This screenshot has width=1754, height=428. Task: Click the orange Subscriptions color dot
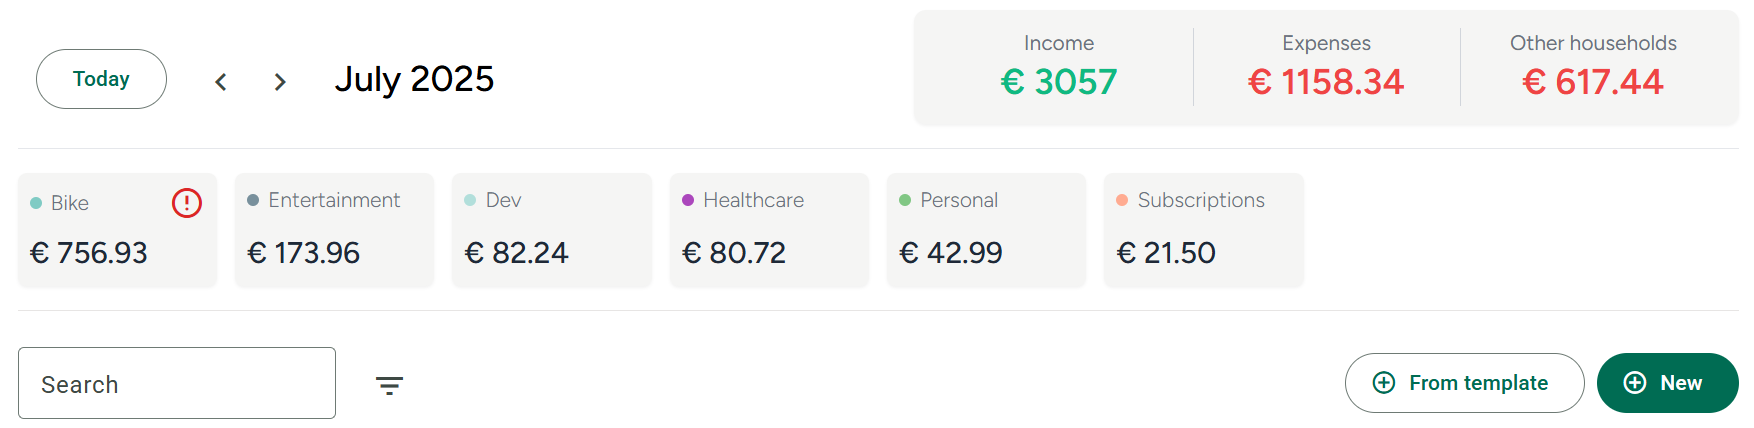click(x=1122, y=200)
